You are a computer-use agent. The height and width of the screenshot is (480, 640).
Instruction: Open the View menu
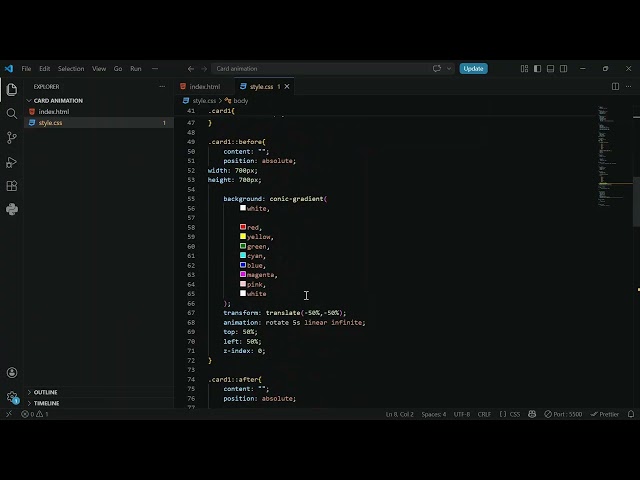click(99, 69)
